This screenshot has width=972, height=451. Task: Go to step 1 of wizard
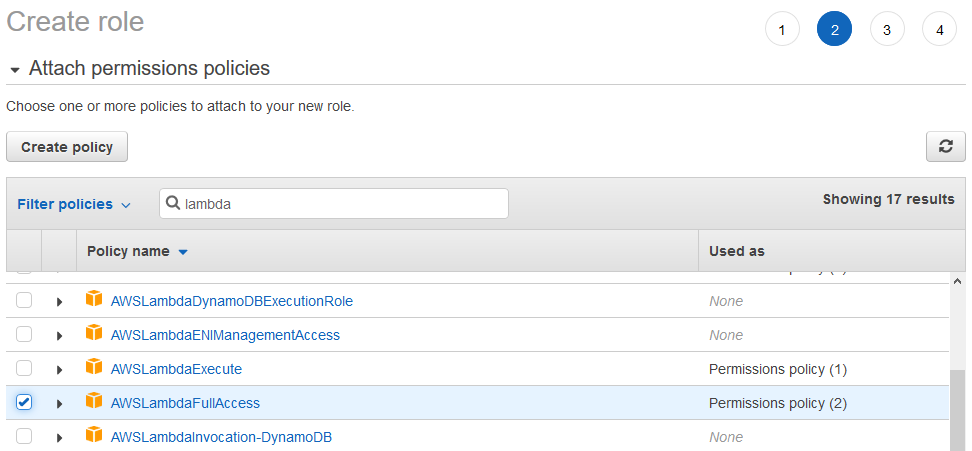click(782, 29)
